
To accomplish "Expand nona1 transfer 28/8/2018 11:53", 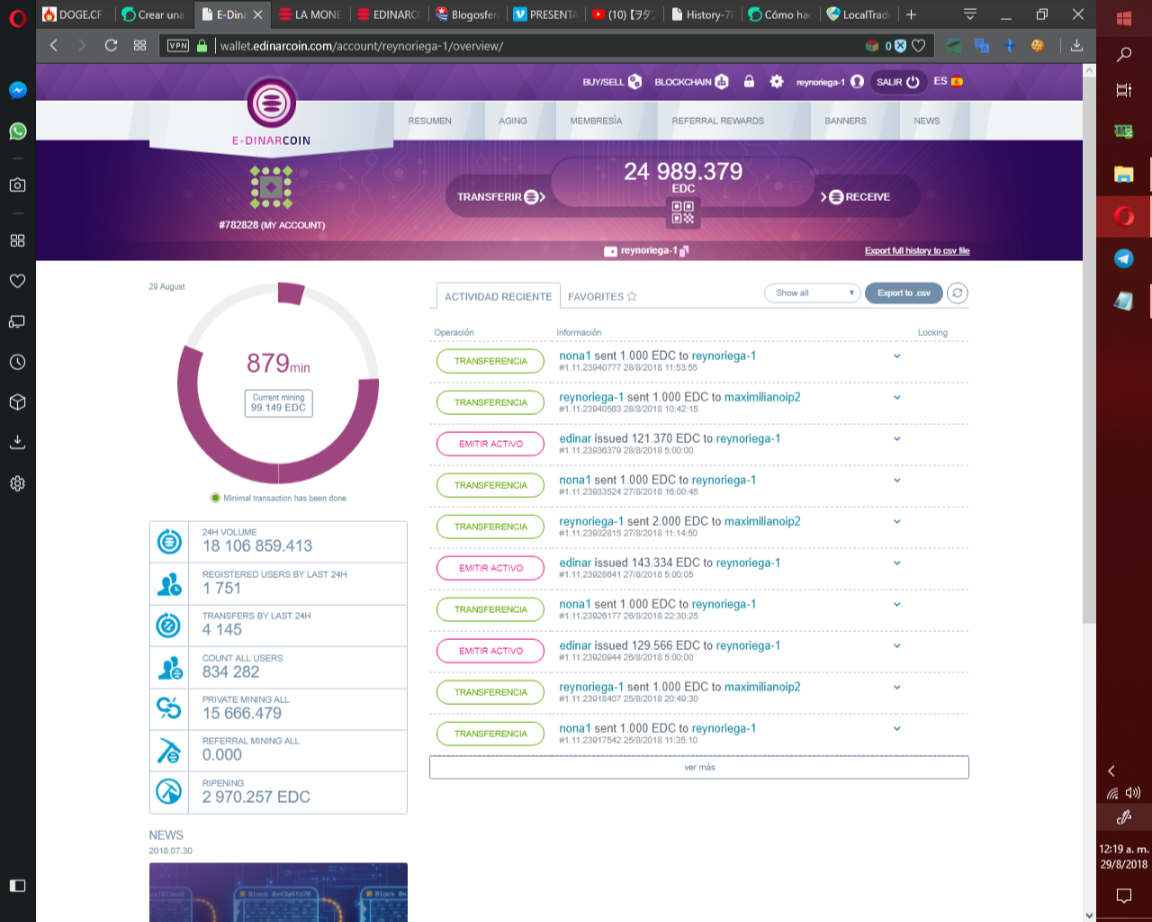I will (897, 356).
